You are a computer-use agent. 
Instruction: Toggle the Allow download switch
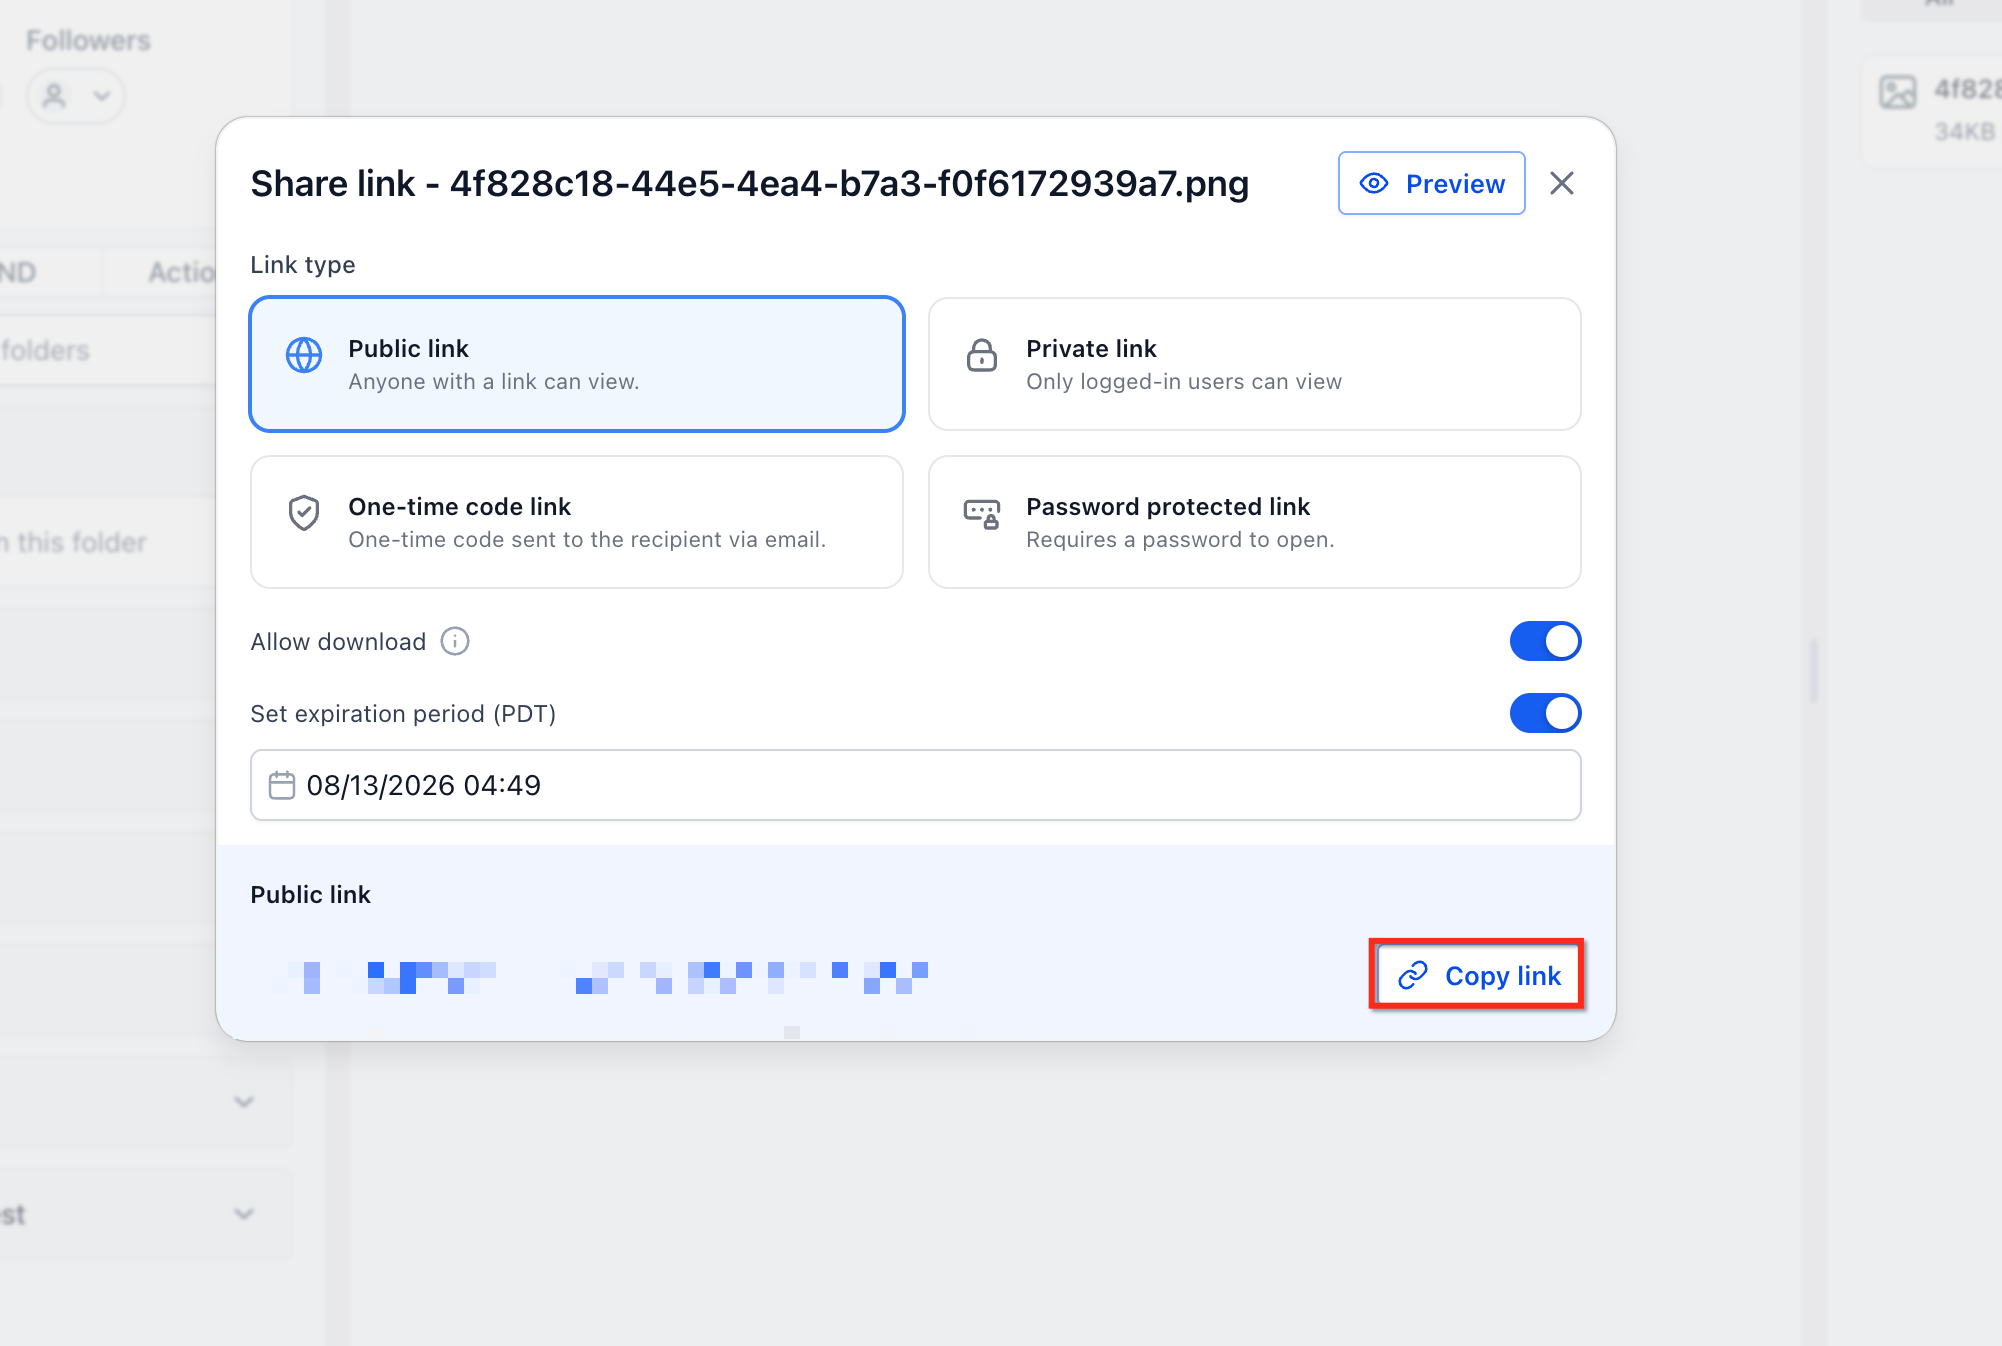pos(1545,641)
